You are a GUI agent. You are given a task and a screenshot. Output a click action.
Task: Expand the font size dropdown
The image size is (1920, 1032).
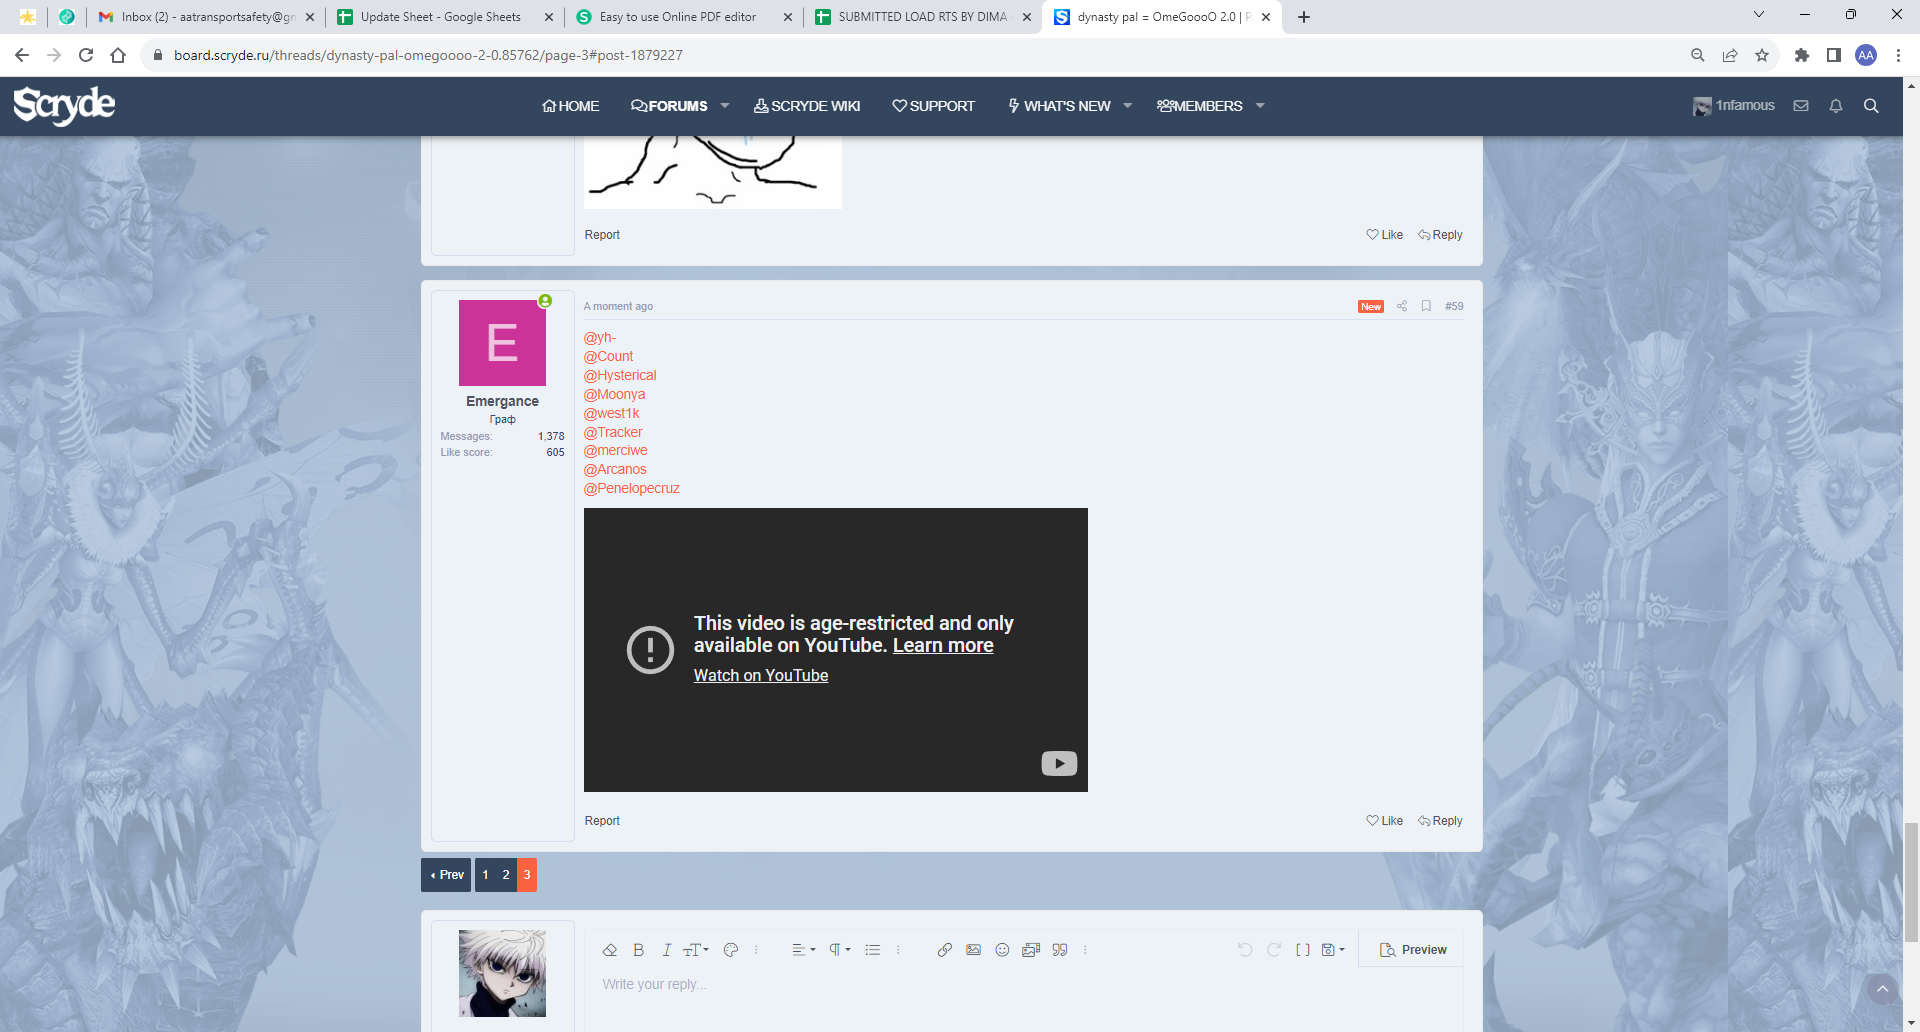[x=696, y=950]
